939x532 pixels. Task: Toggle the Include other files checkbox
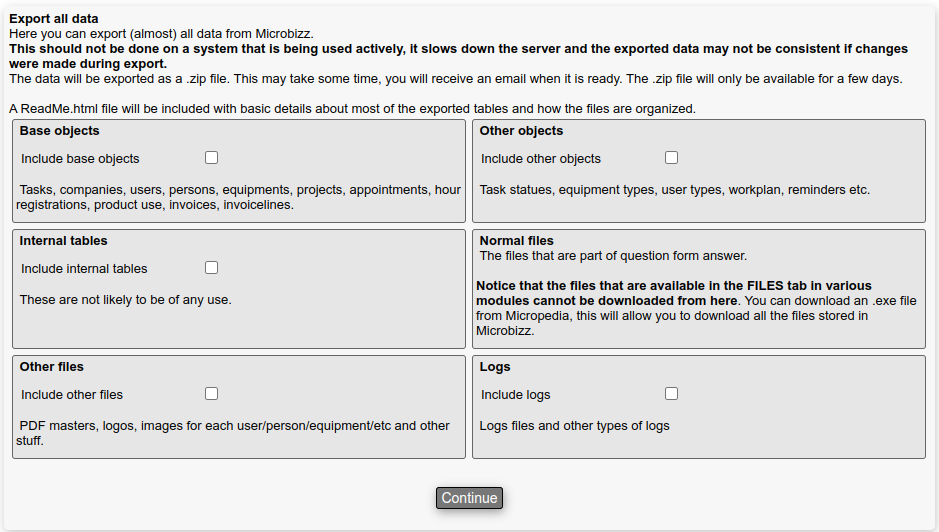(x=211, y=394)
